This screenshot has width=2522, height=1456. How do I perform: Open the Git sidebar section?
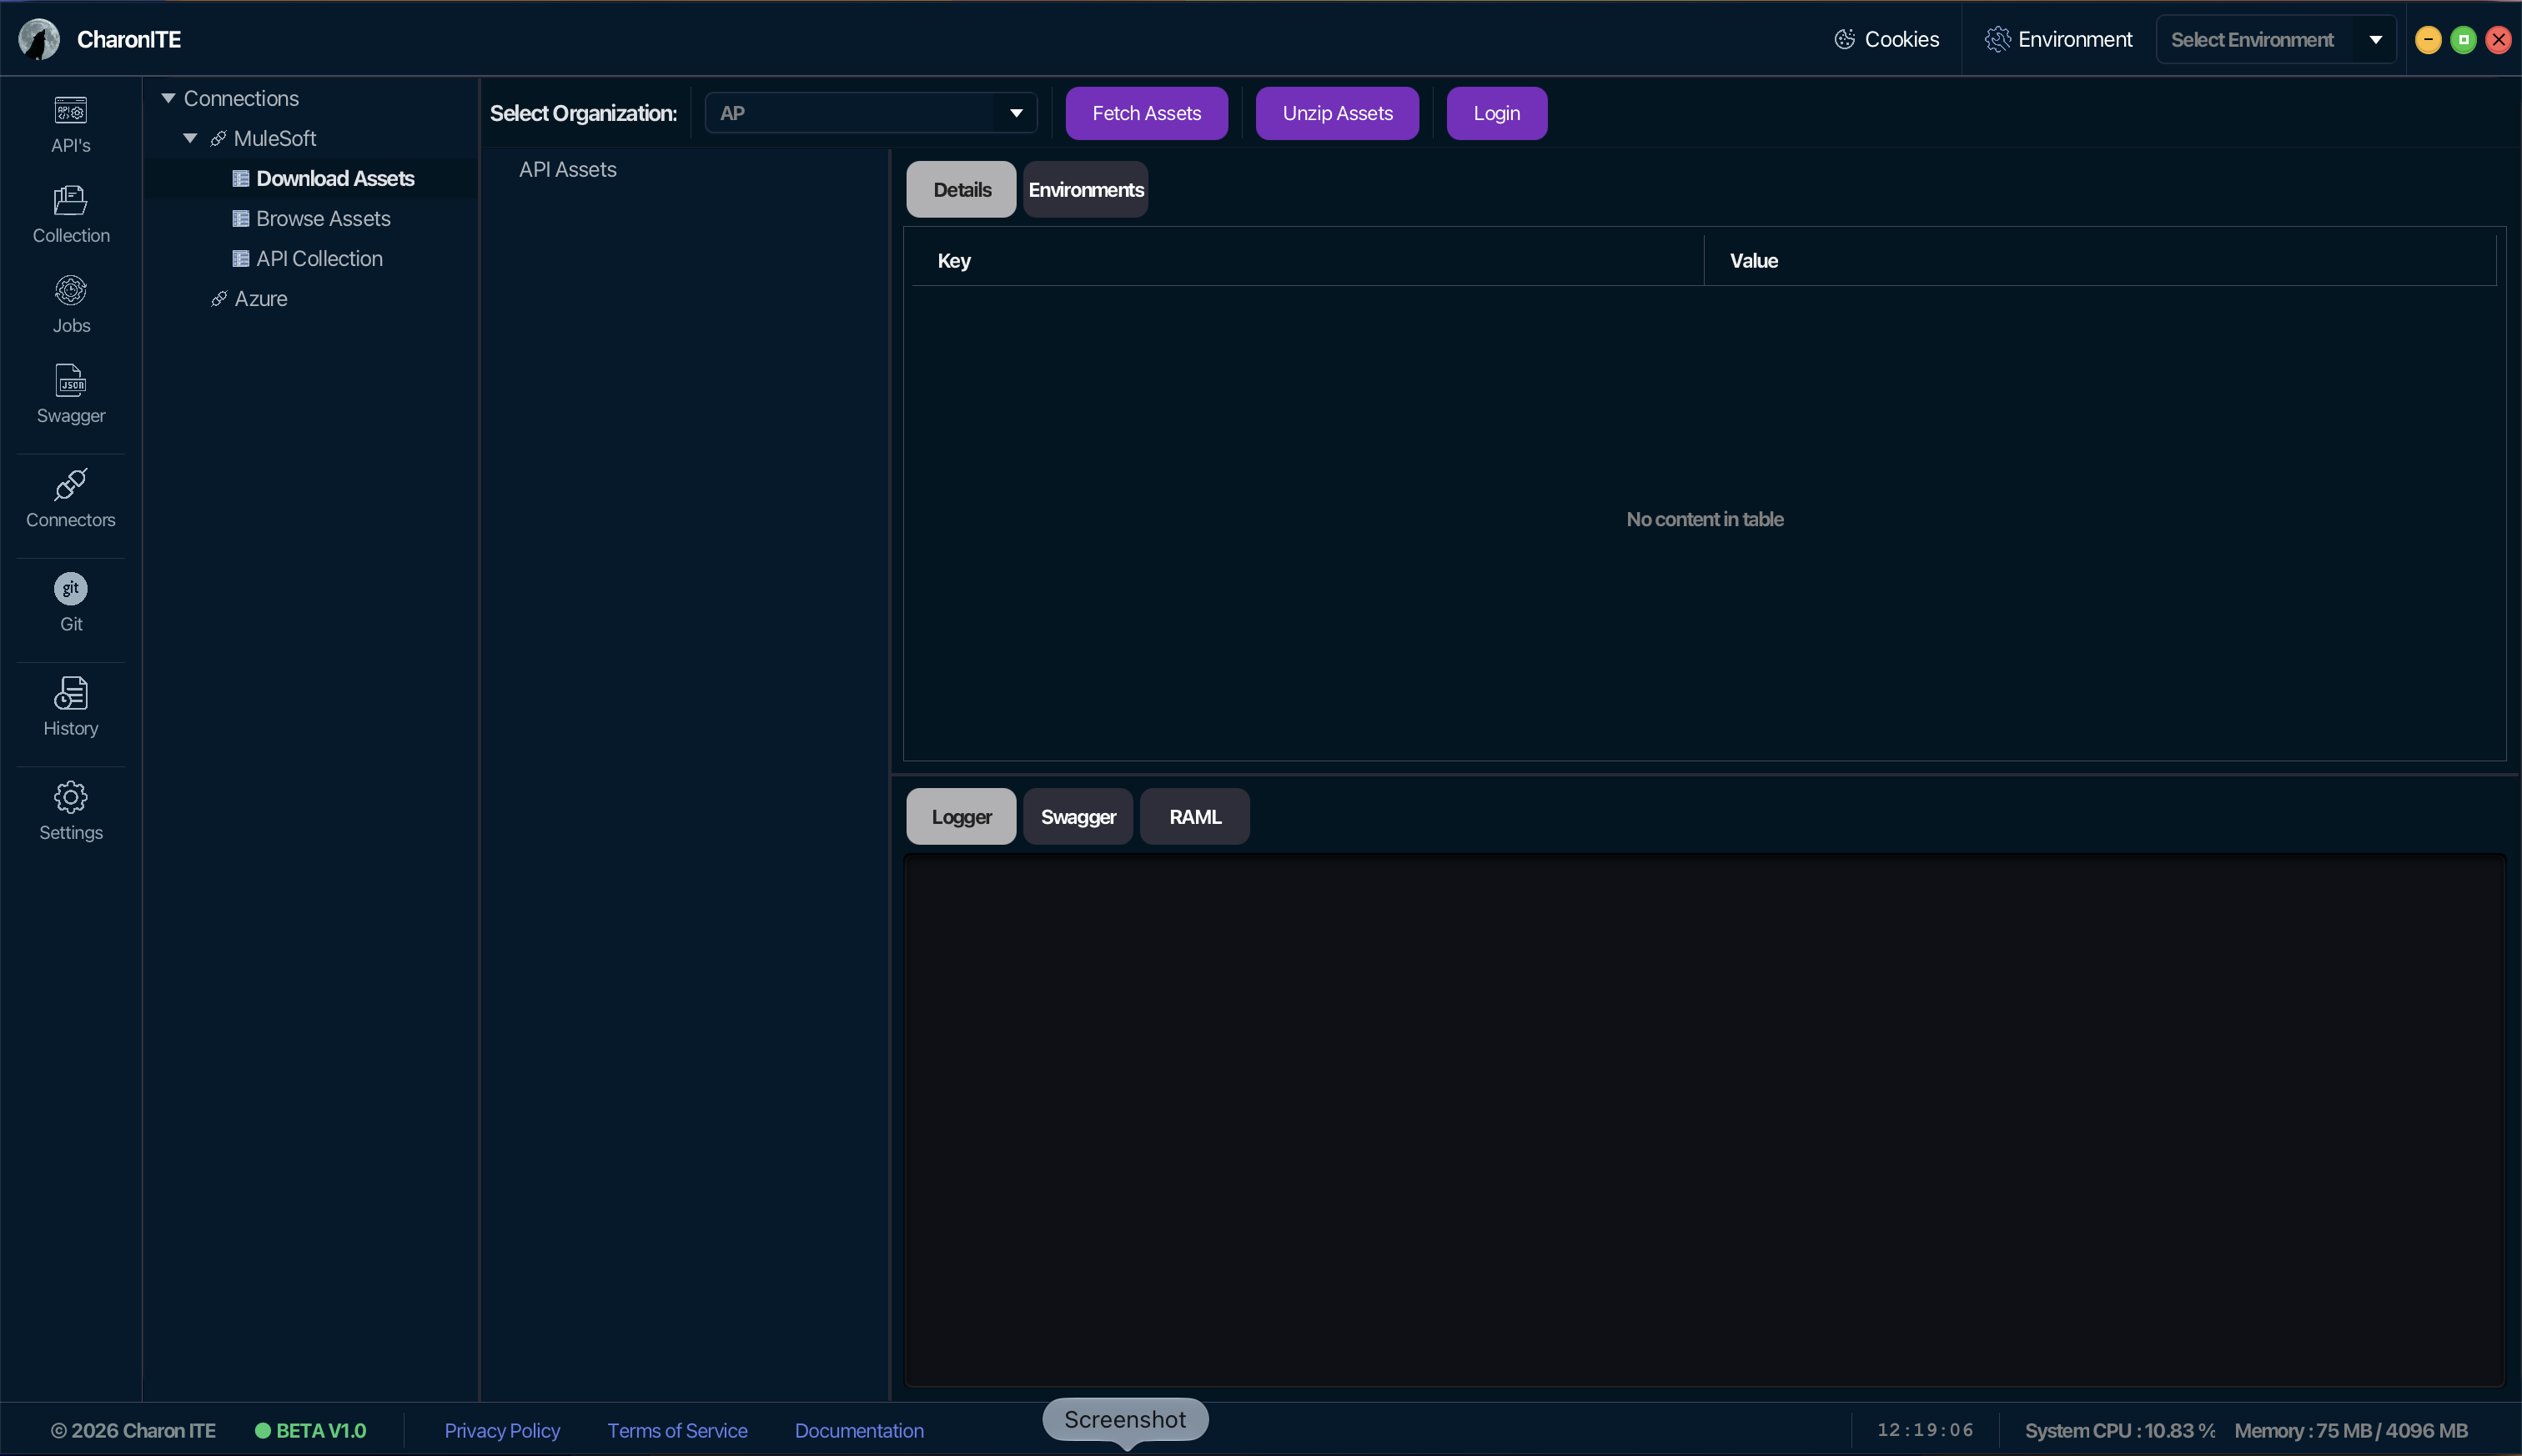[70, 602]
